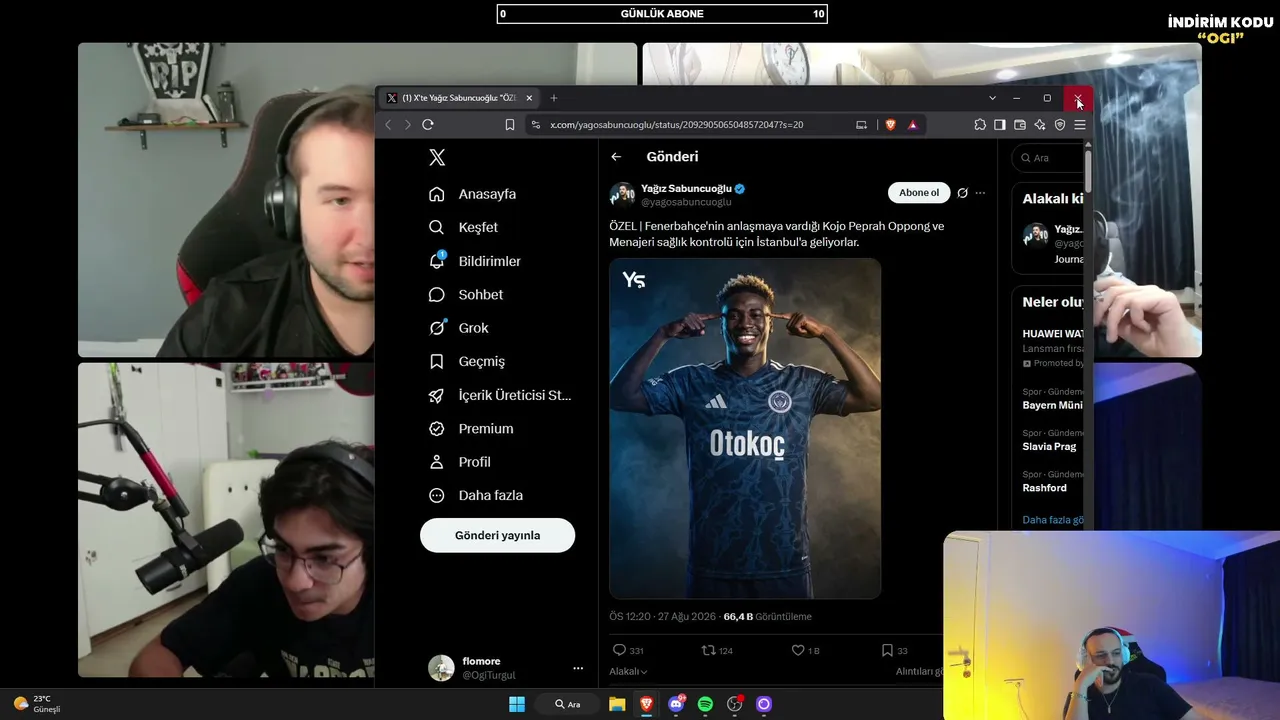Open Brave Wallet icon

point(1020,125)
